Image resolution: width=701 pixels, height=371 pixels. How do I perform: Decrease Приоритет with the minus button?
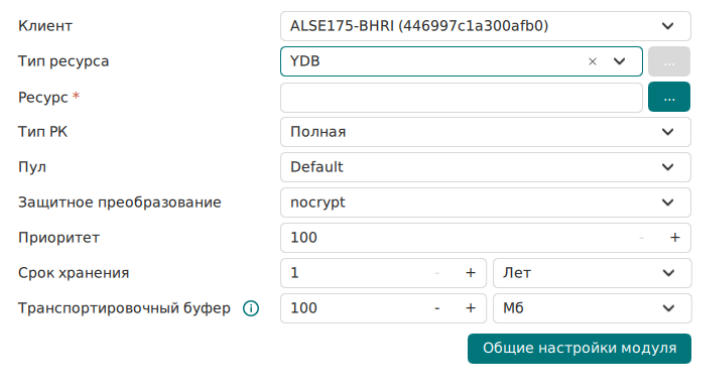642,238
